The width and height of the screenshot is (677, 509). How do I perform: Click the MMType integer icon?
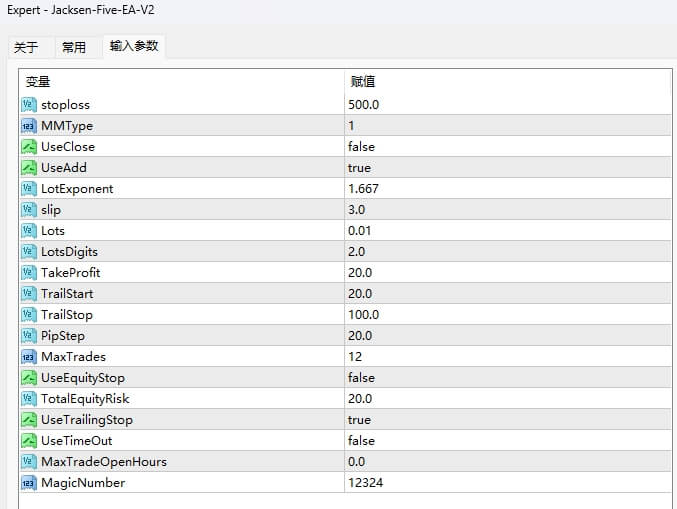pos(29,126)
